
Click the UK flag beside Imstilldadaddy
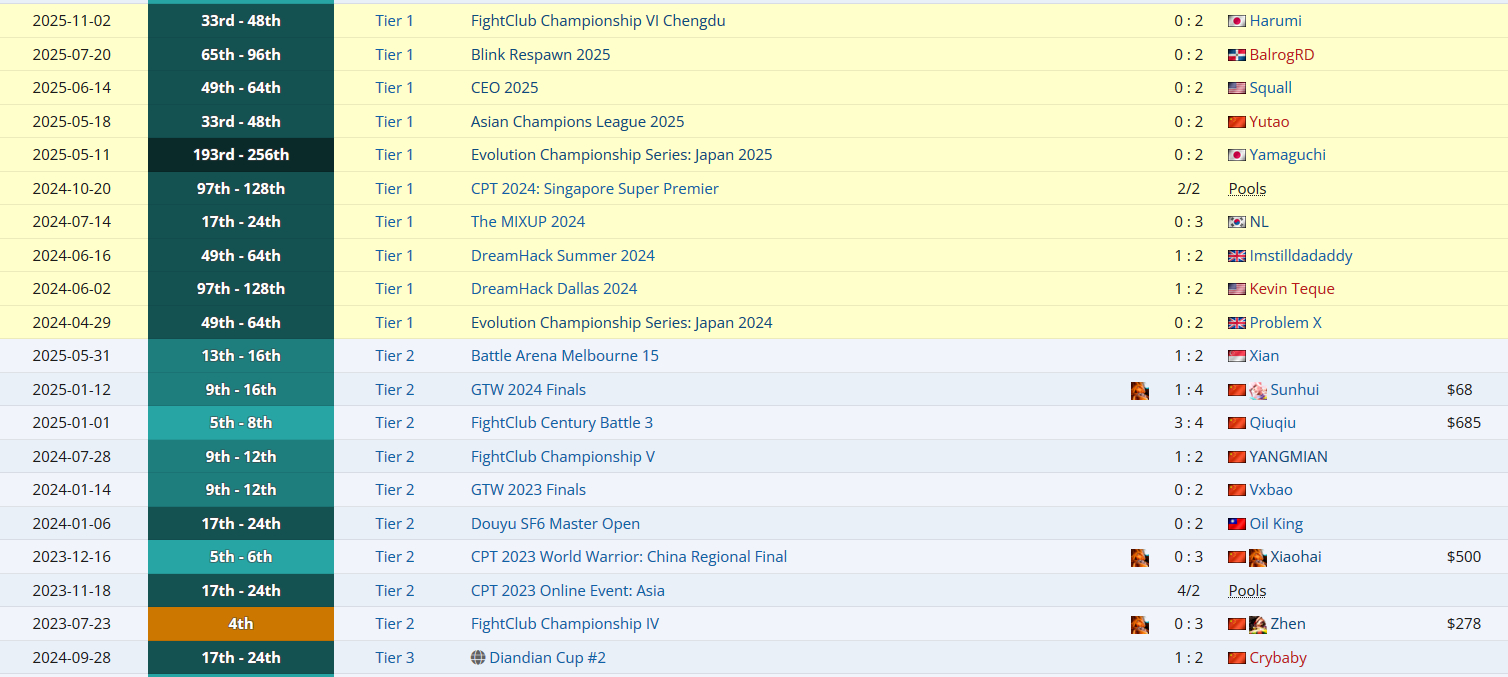pos(1237,256)
